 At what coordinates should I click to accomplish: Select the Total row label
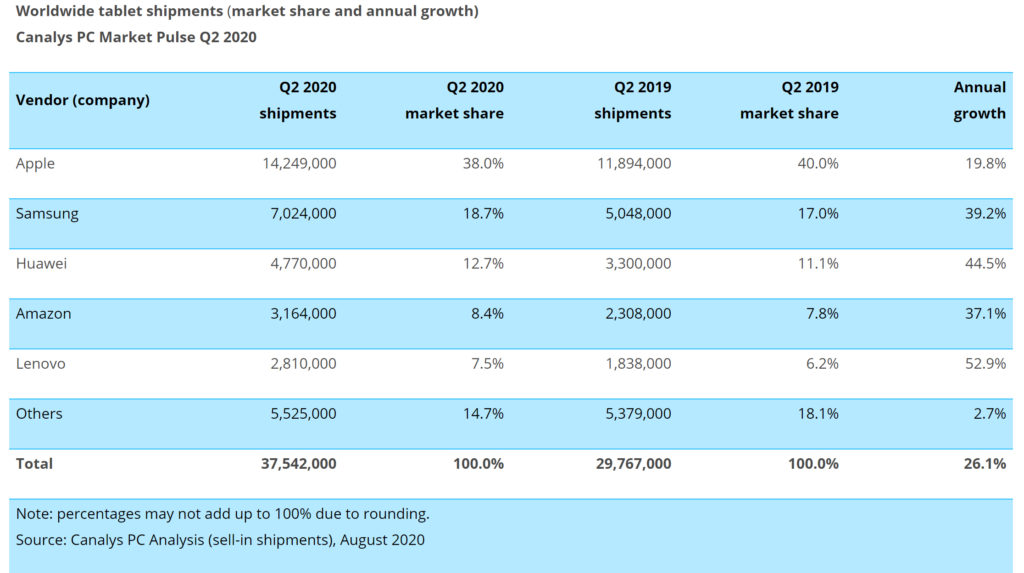click(35, 463)
